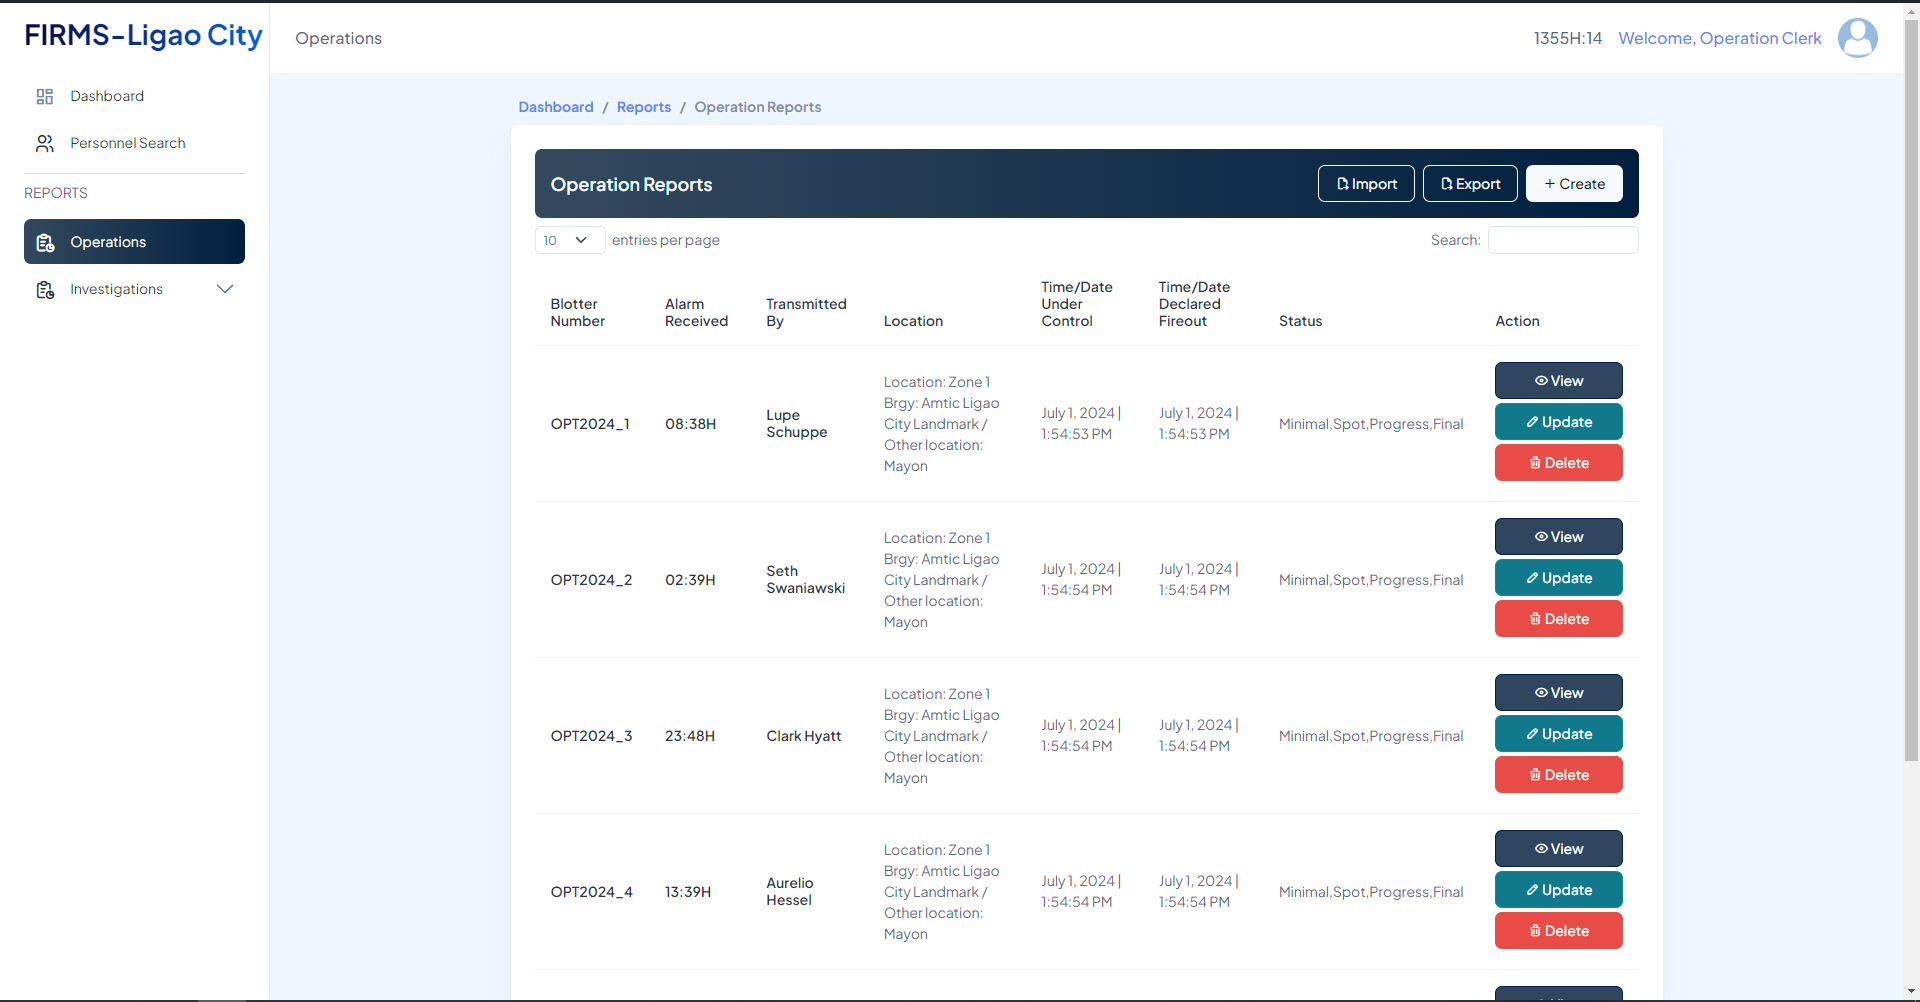This screenshot has height=1002, width=1920.
Task: Select the Operations reports sidebar item
Action: pyautogui.click(x=134, y=242)
